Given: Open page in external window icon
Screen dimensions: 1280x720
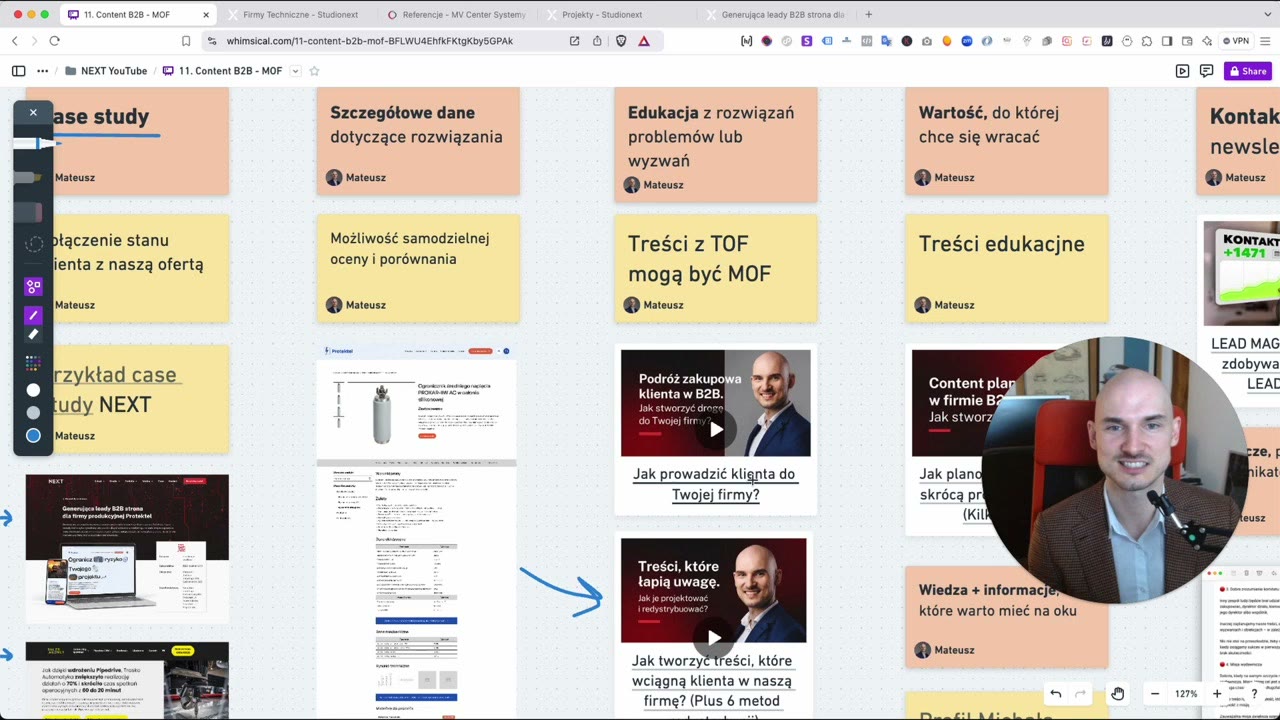Looking at the screenshot, I should click(x=574, y=41).
